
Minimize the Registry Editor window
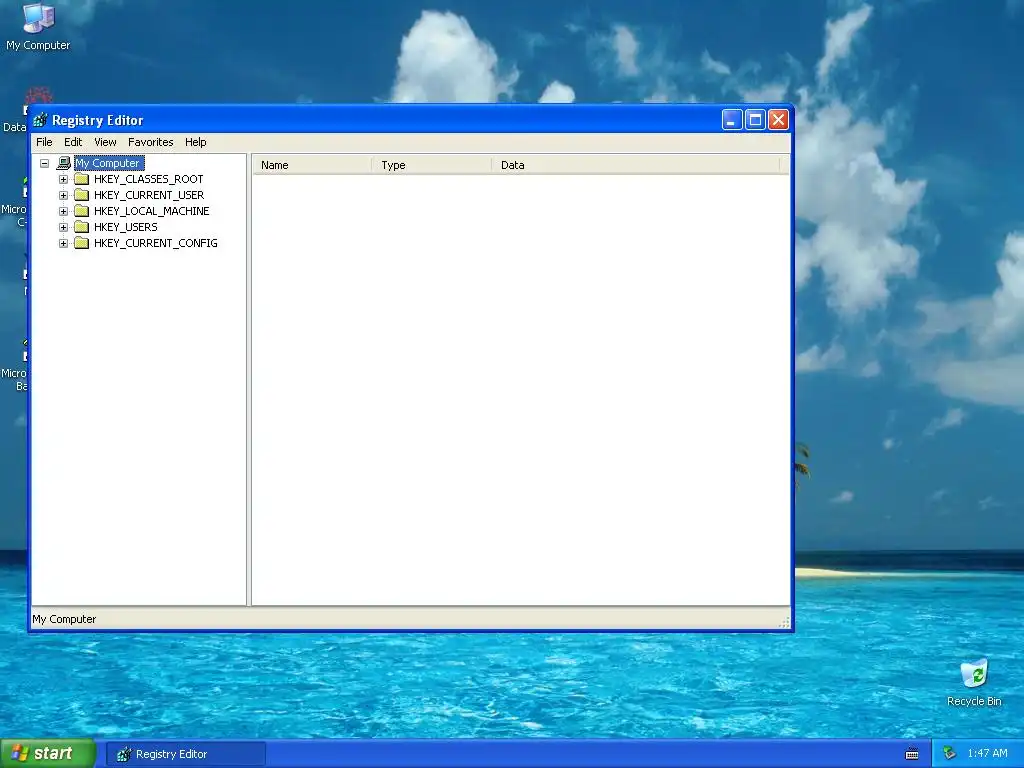(732, 120)
